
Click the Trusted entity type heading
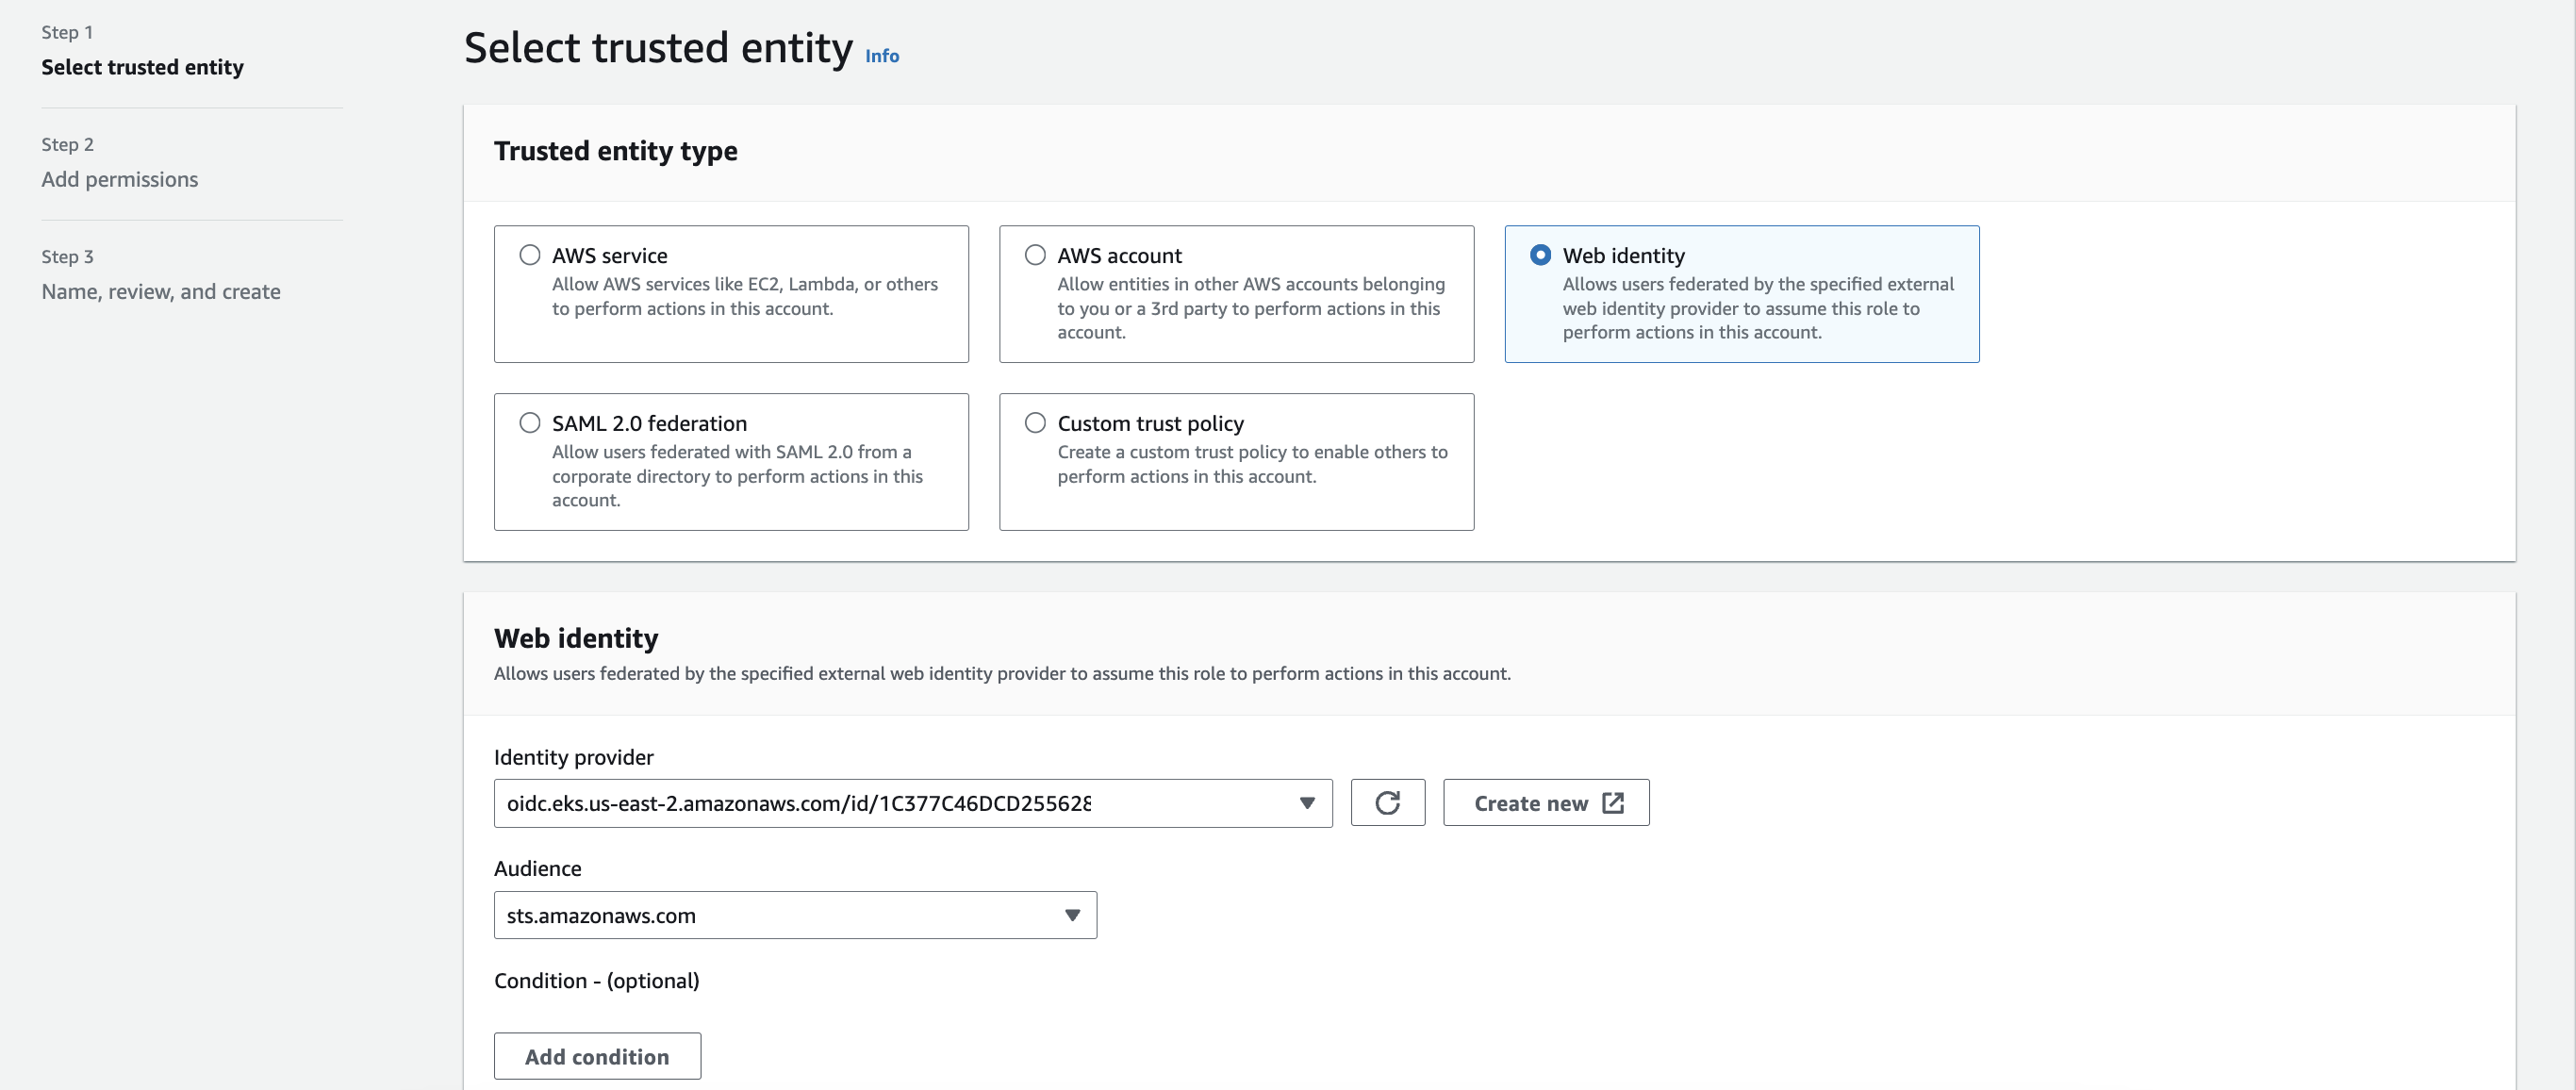coord(616,151)
